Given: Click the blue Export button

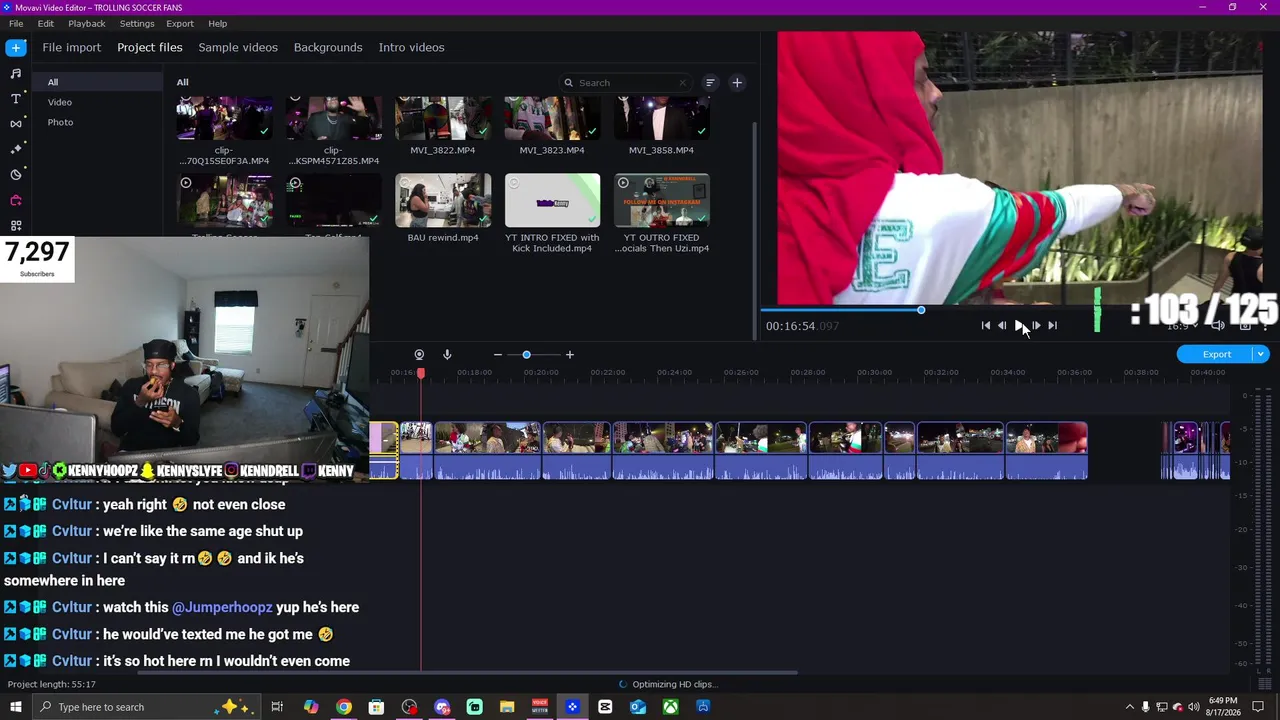Looking at the screenshot, I should point(1216,354).
